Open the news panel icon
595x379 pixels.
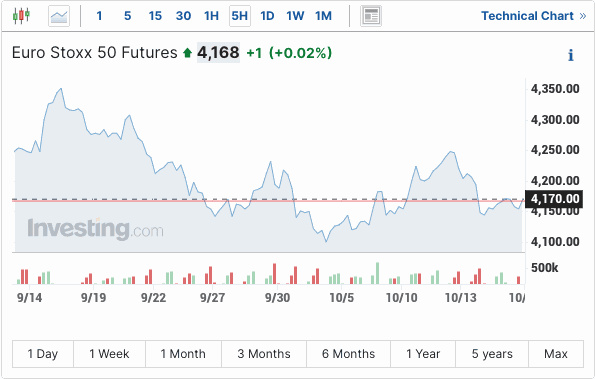pyautogui.click(x=371, y=16)
